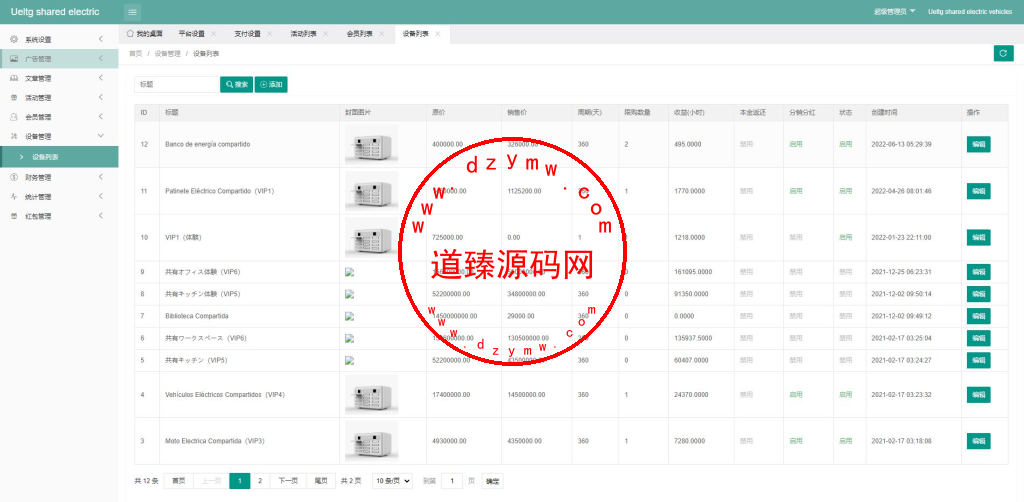Click broken image icon in 共有キッチン体験 (VIP5) row
Screen dimensions: 1024x502
click(x=349, y=294)
